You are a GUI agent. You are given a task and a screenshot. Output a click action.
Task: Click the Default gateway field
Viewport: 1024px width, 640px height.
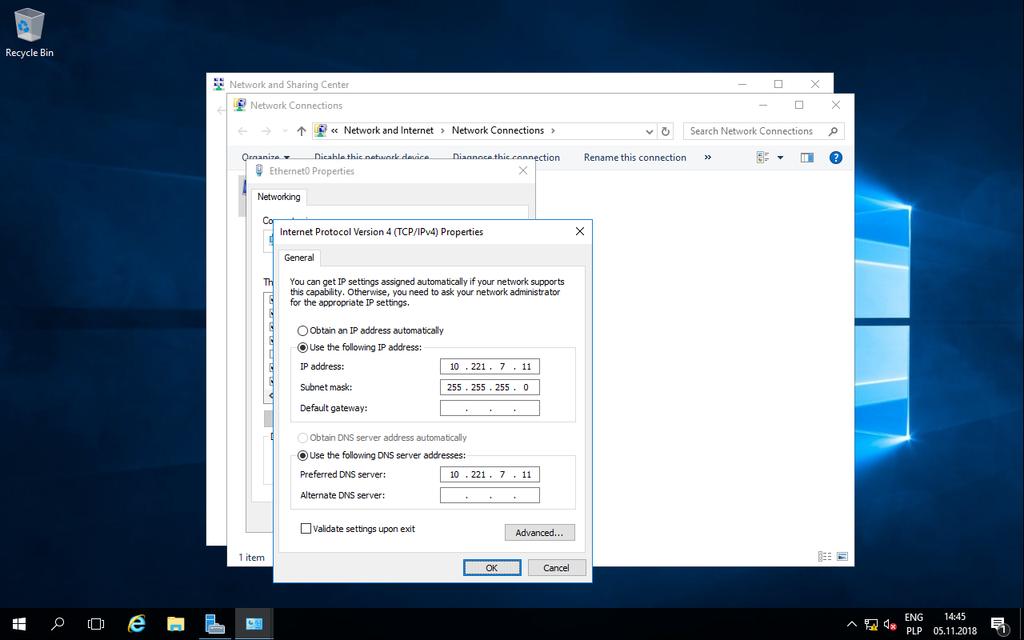(490, 408)
